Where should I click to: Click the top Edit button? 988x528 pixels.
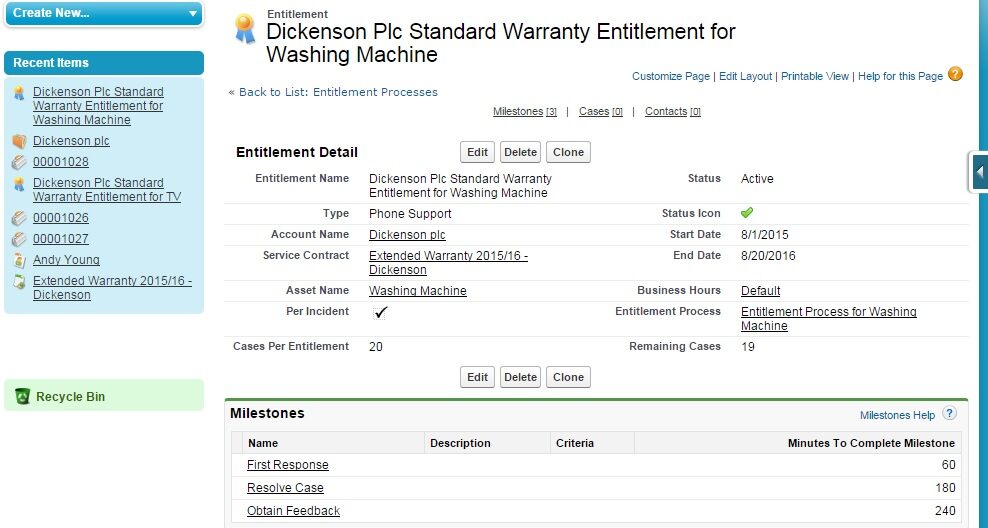coord(477,152)
